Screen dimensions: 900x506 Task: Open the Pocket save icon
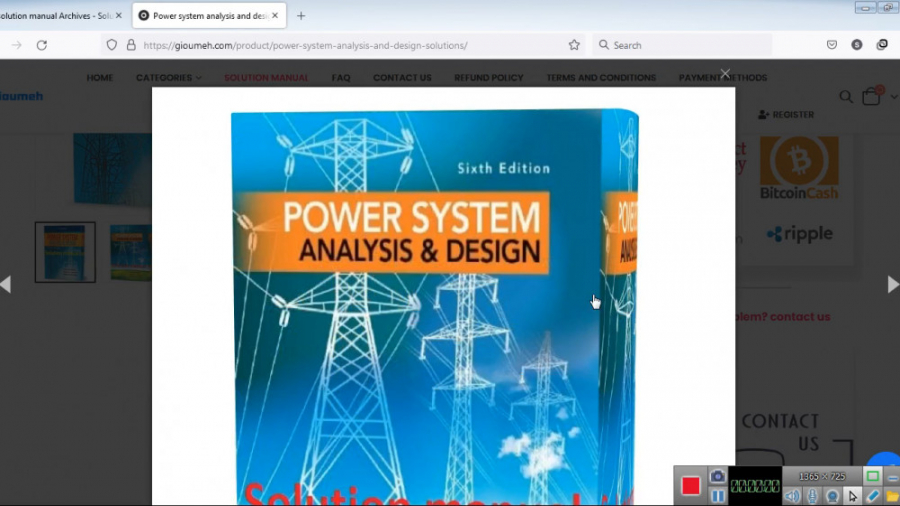(x=832, y=45)
